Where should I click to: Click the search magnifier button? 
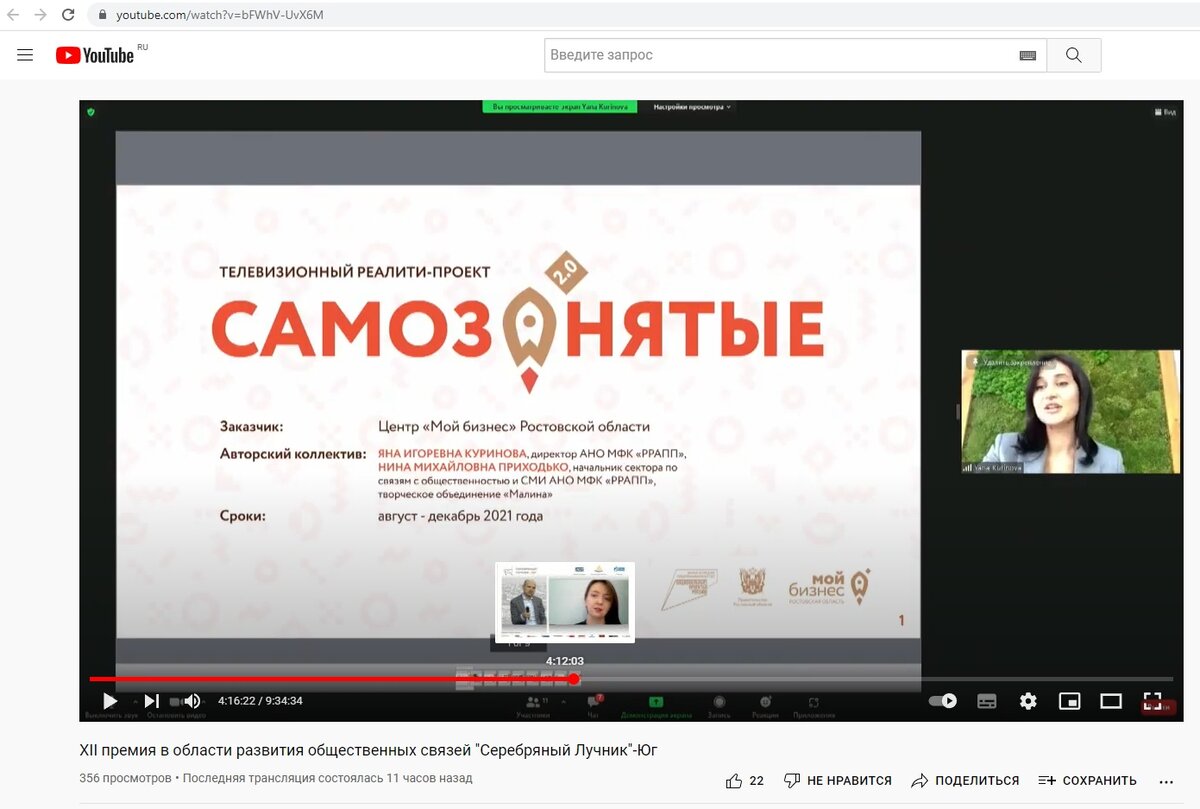(1073, 55)
